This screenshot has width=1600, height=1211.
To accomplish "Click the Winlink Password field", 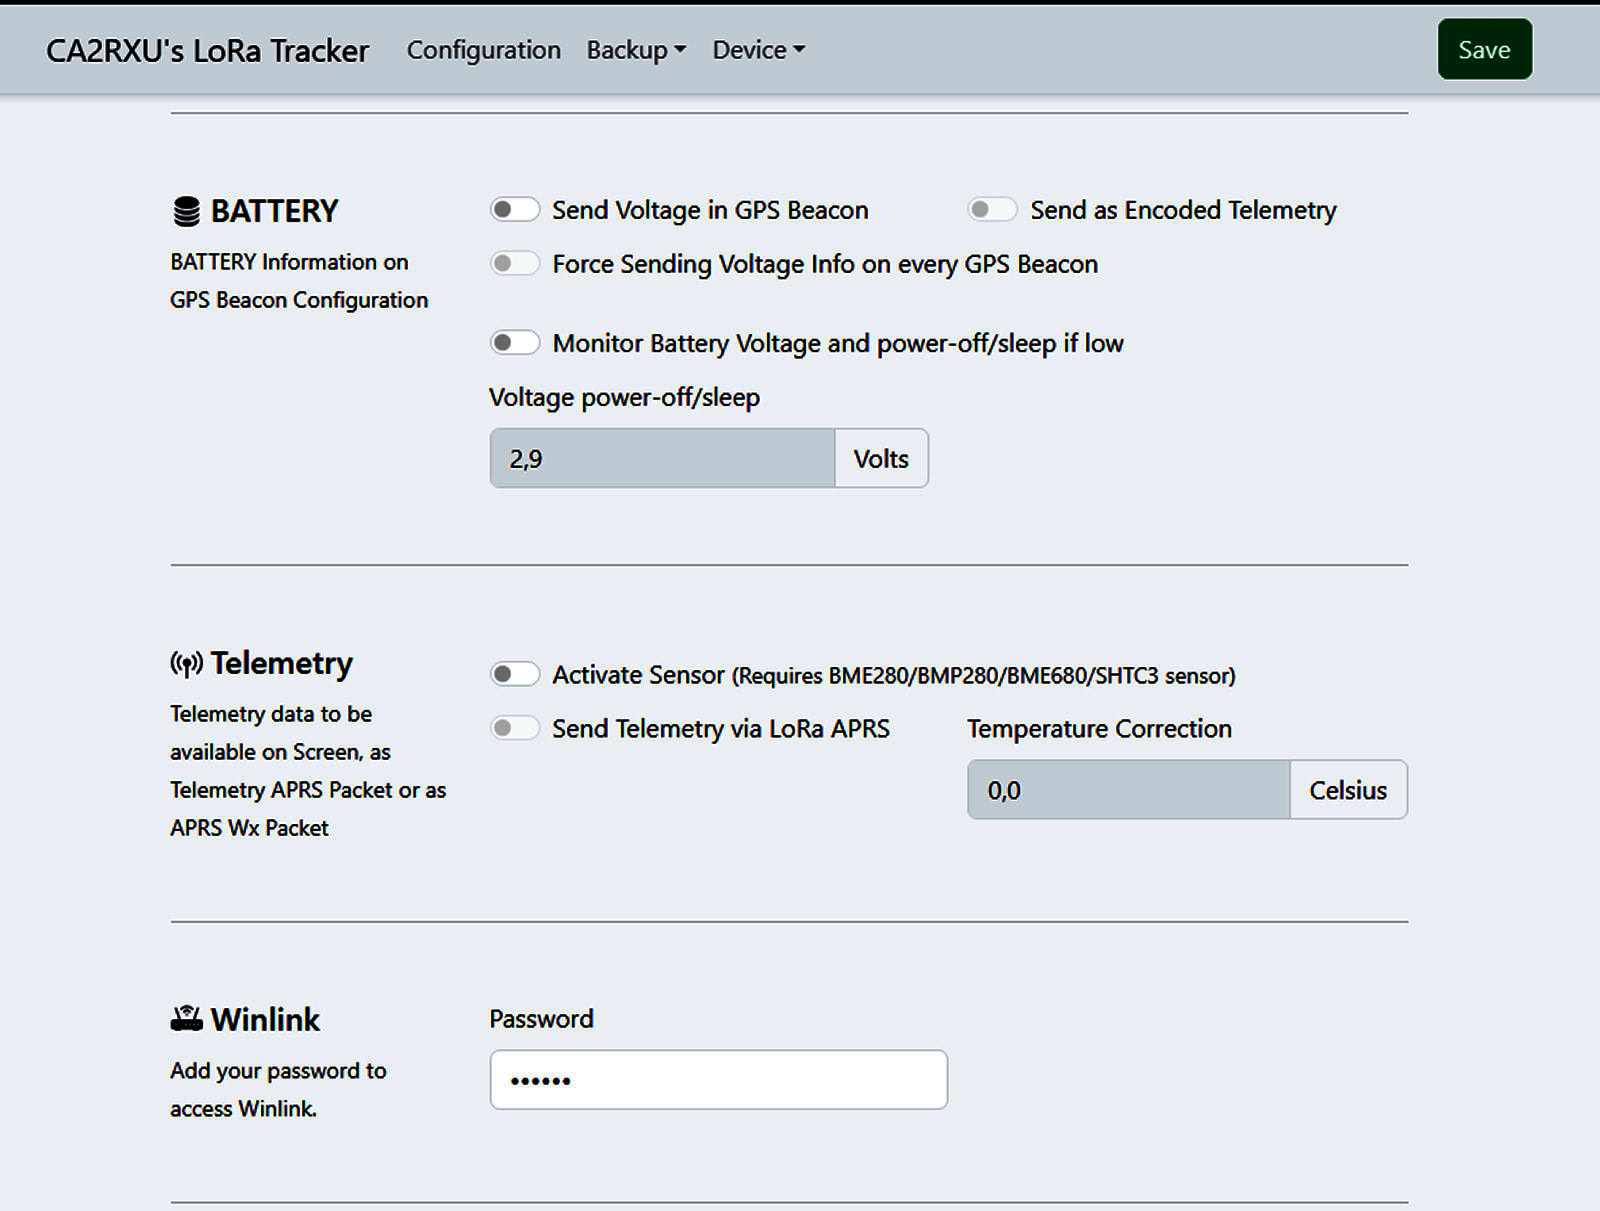I will (x=718, y=1080).
